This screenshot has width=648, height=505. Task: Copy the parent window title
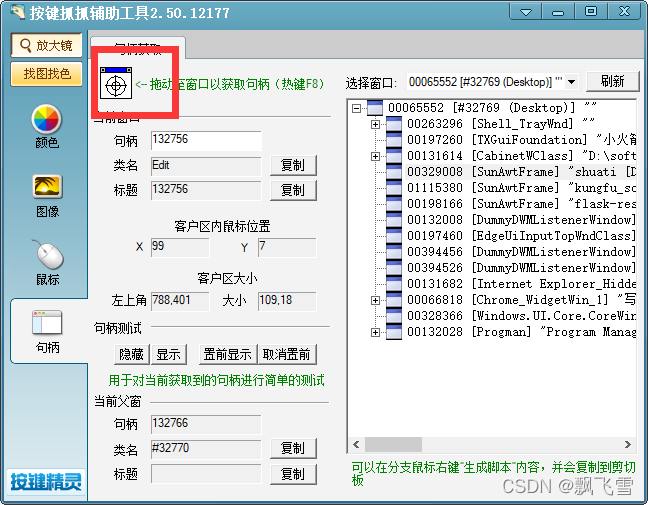(293, 474)
